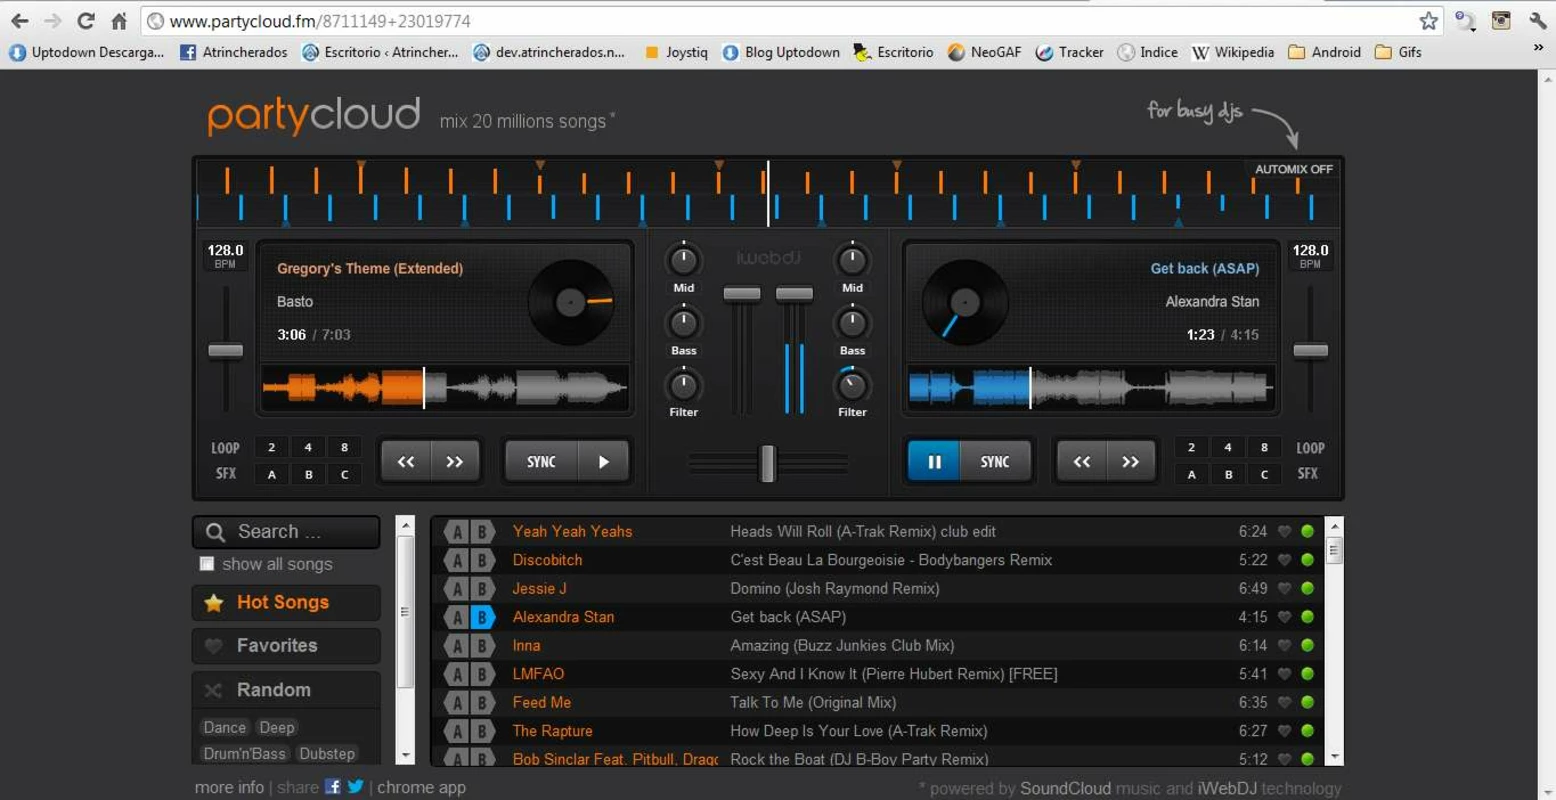Image resolution: width=1556 pixels, height=800 pixels.
Task: Click in the song Search field
Action: pos(286,532)
